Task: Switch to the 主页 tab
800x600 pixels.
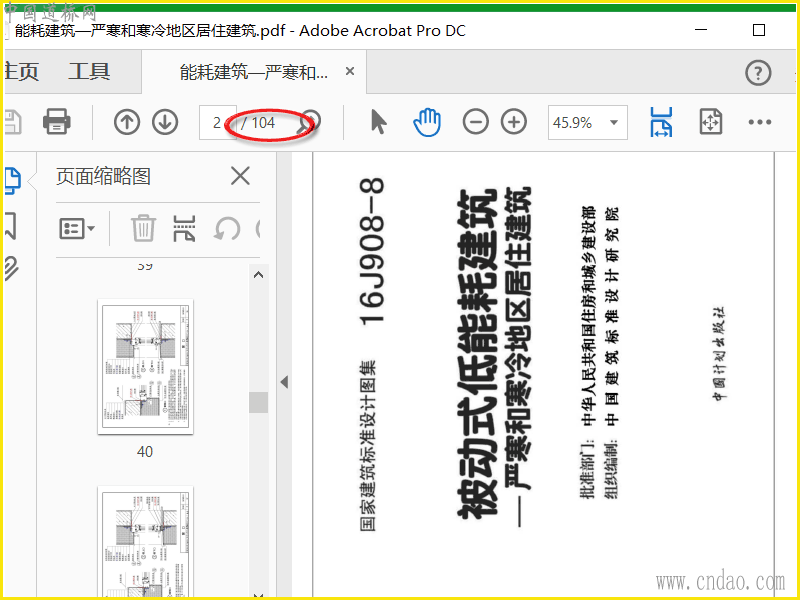Action: pos(21,71)
